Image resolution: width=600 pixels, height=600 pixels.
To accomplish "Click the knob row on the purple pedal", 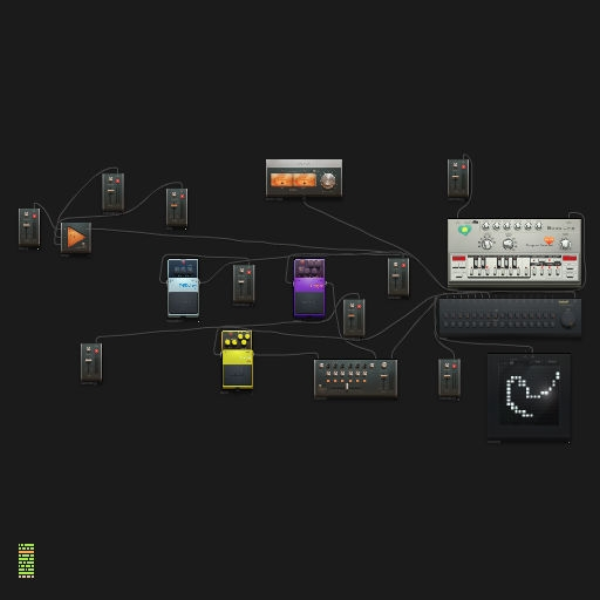I will point(309,267).
